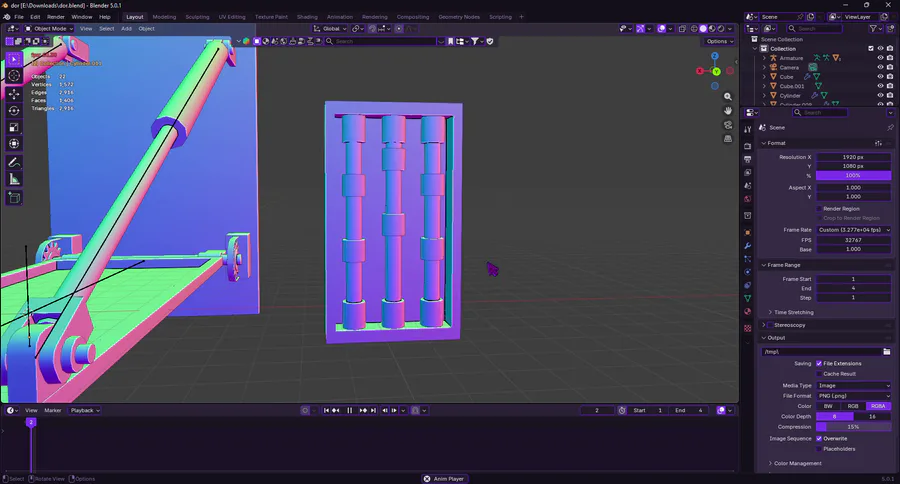Image resolution: width=900 pixels, height=484 pixels.
Task: Open the Window menu
Action: 82,17
